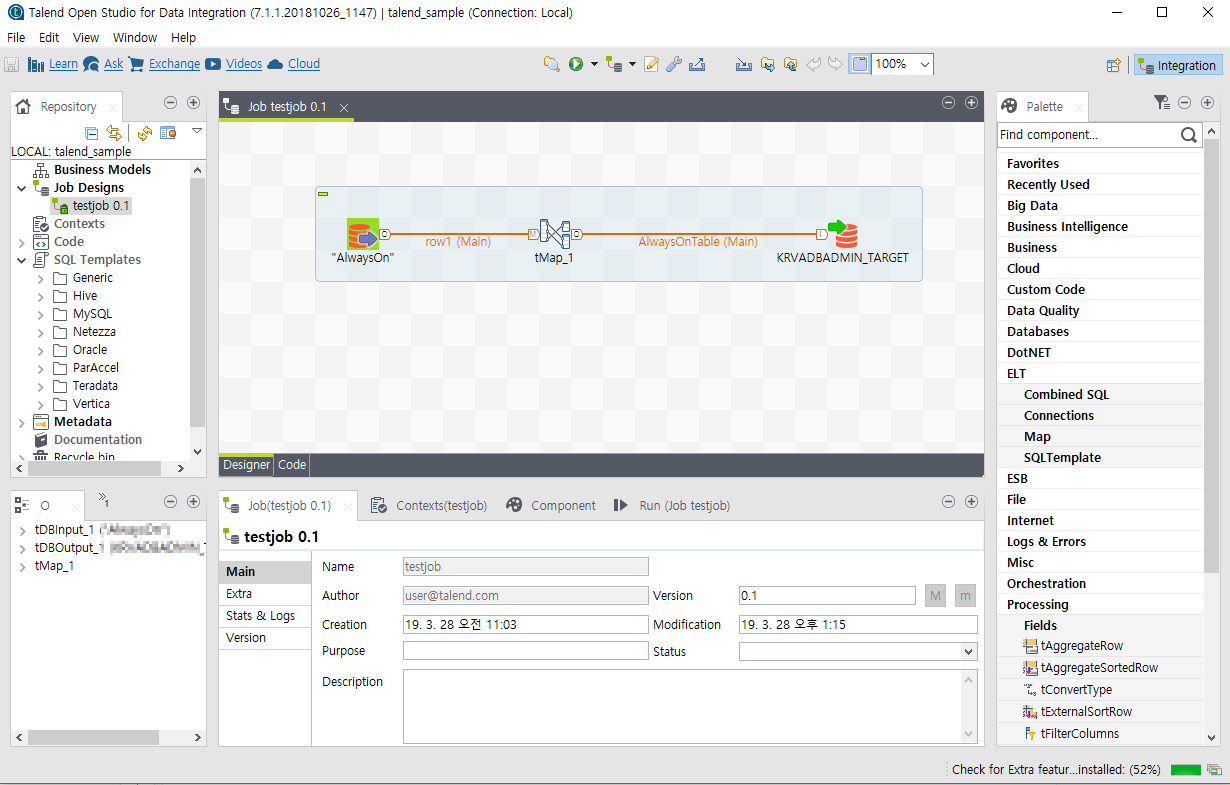Click the Save disk icon in toolbar

tap(12, 64)
